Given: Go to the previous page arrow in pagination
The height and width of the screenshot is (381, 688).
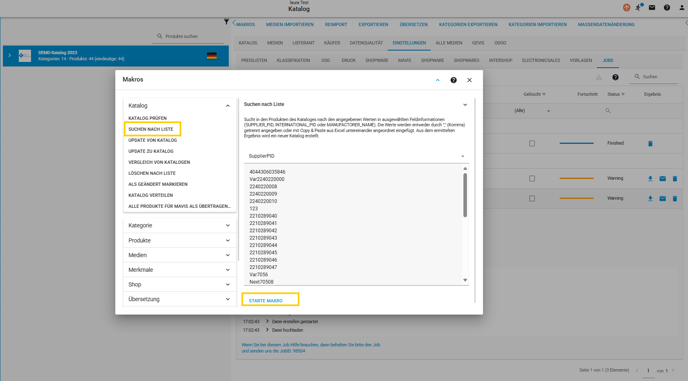Looking at the screenshot, I should point(637,370).
